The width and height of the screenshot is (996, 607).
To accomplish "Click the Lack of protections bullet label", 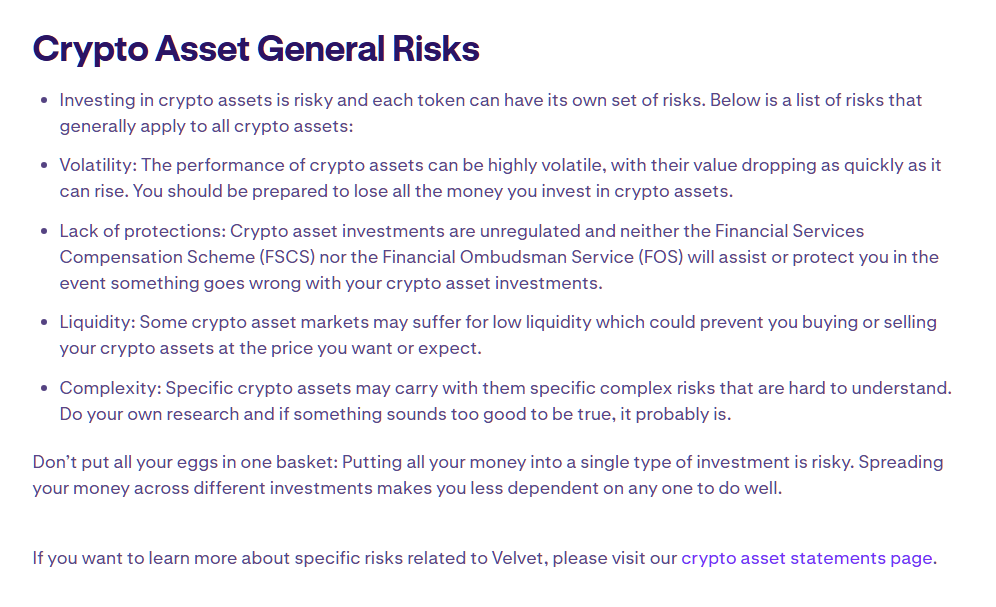I will pyautogui.click(x=140, y=231).
